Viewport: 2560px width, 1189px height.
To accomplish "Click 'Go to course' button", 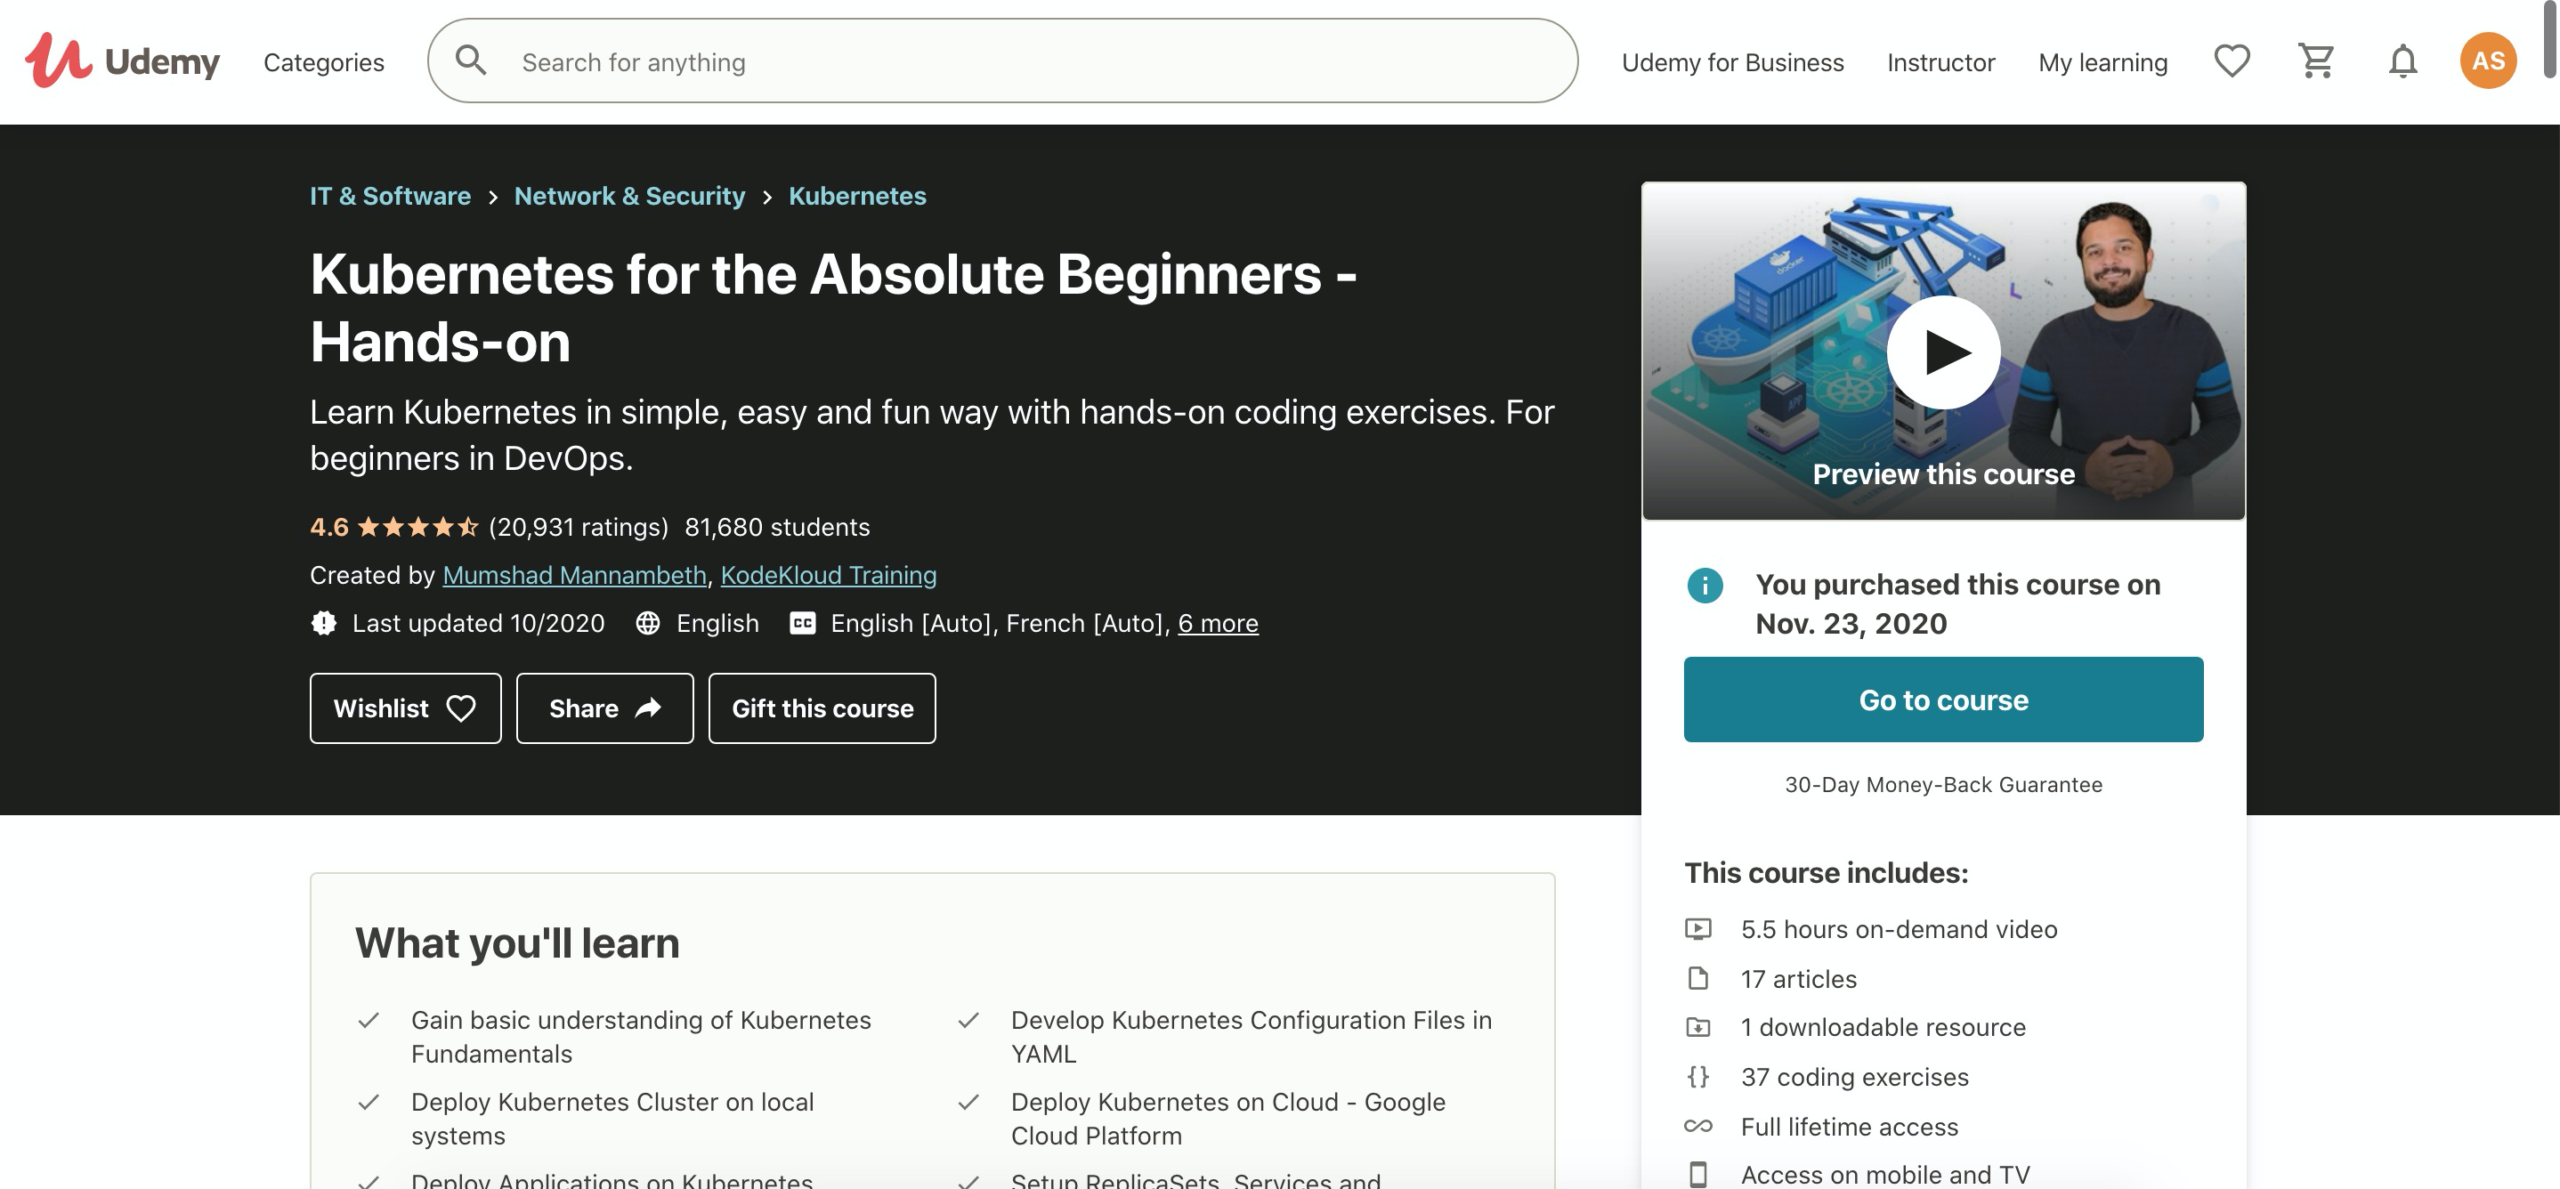I will (x=1943, y=699).
